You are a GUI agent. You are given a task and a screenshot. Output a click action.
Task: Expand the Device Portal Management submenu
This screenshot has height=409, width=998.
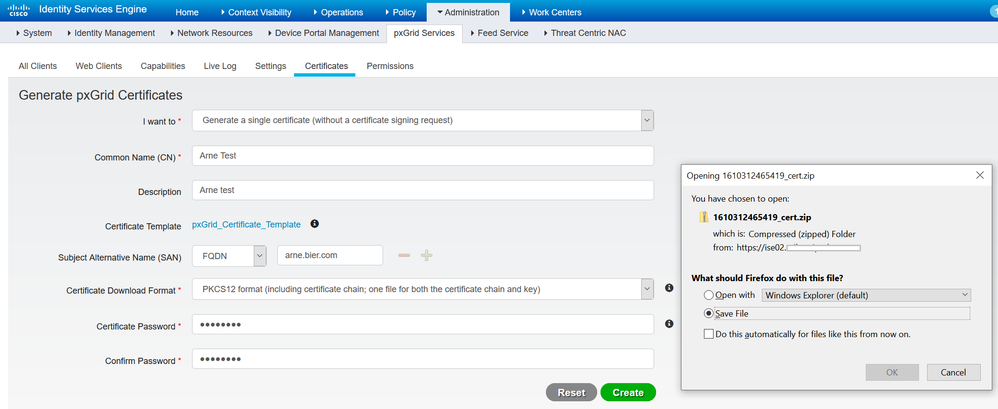pos(323,33)
